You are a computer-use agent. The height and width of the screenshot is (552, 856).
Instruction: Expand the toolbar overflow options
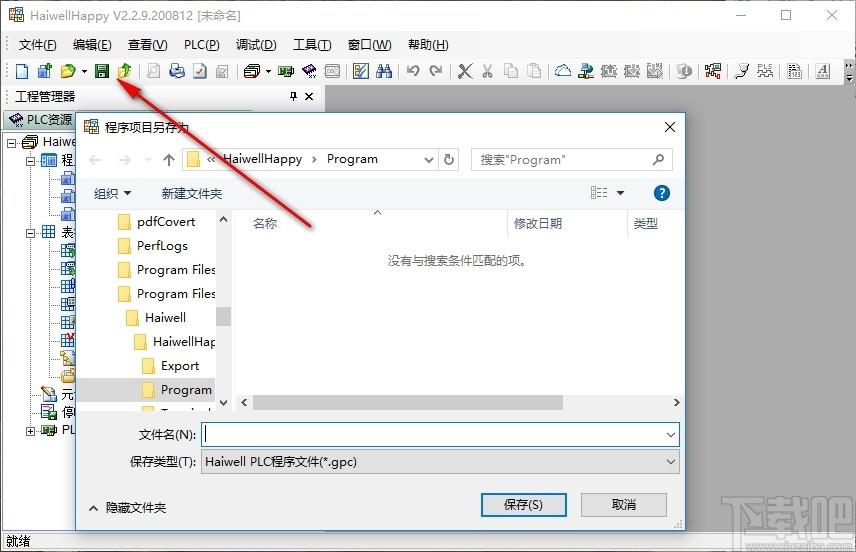(x=849, y=72)
